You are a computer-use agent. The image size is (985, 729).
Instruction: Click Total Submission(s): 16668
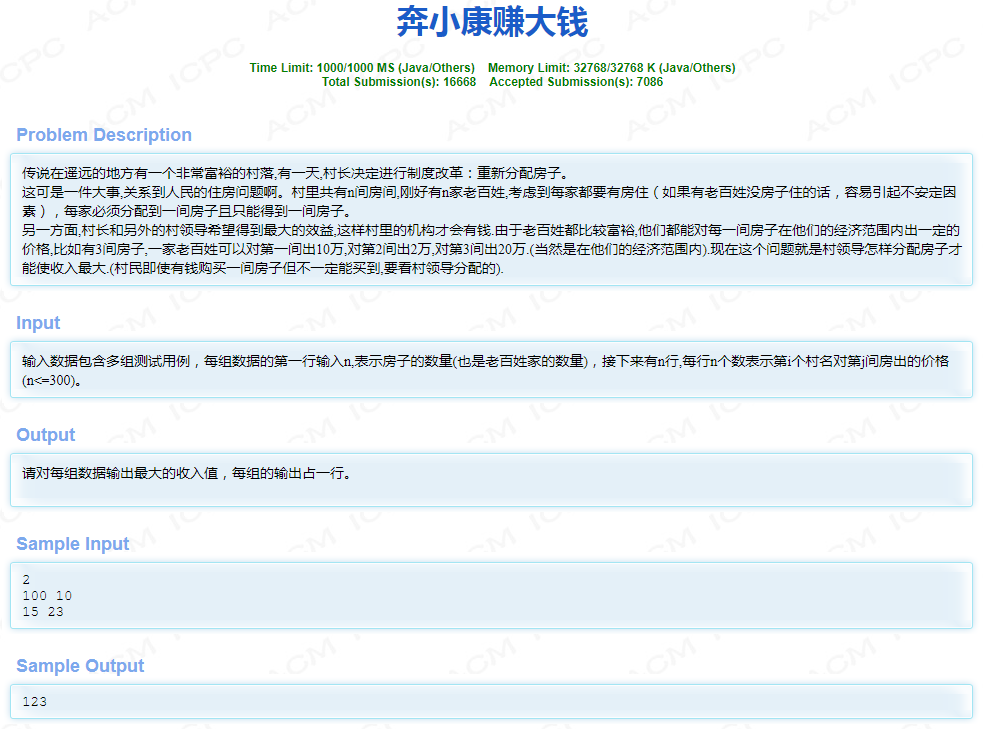pyautogui.click(x=399, y=82)
